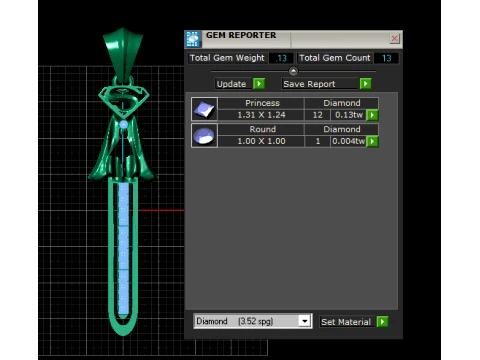
Task: Select the Superman emblem on the pendant model
Action: coord(123,101)
